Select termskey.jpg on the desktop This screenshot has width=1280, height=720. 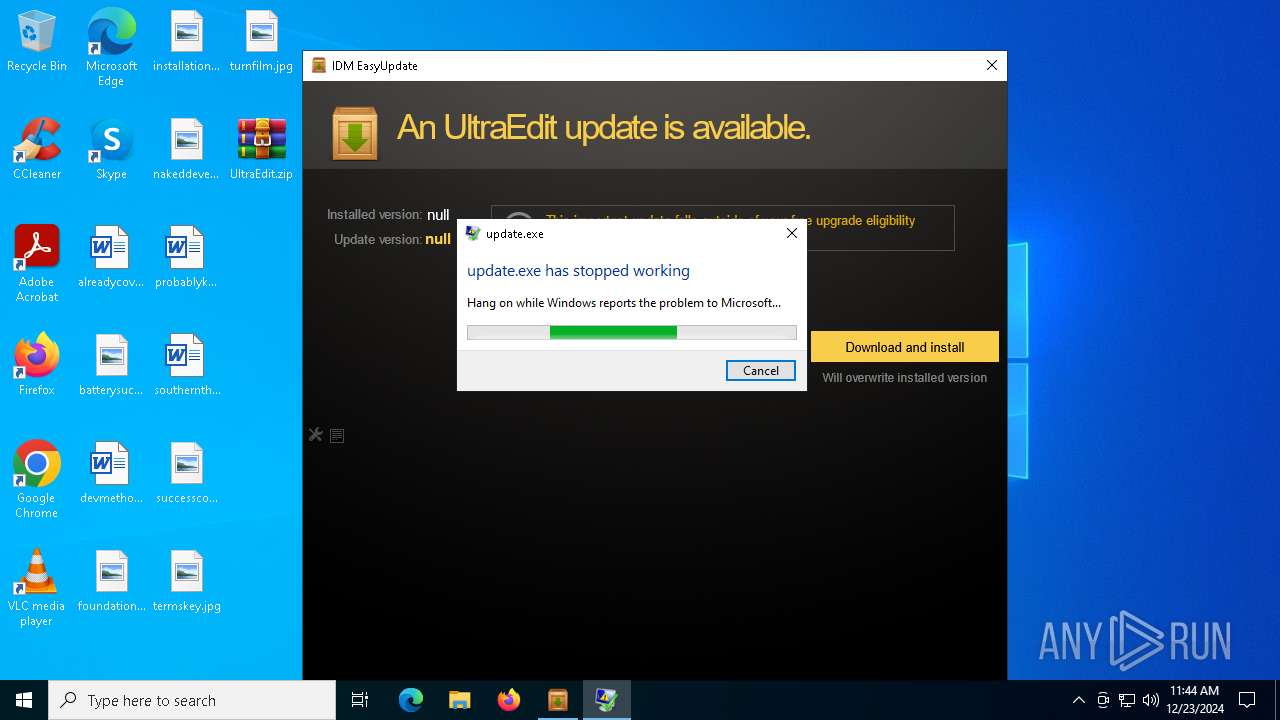pyautogui.click(x=186, y=582)
